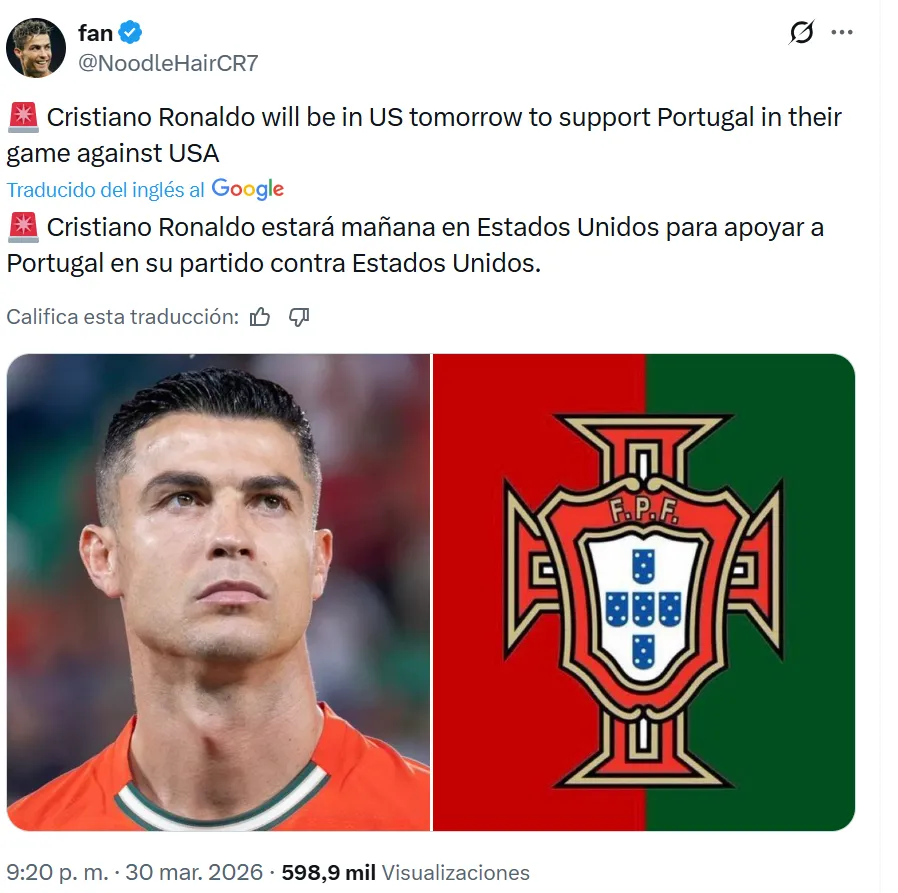Rate translation with thumbs down

299,316
